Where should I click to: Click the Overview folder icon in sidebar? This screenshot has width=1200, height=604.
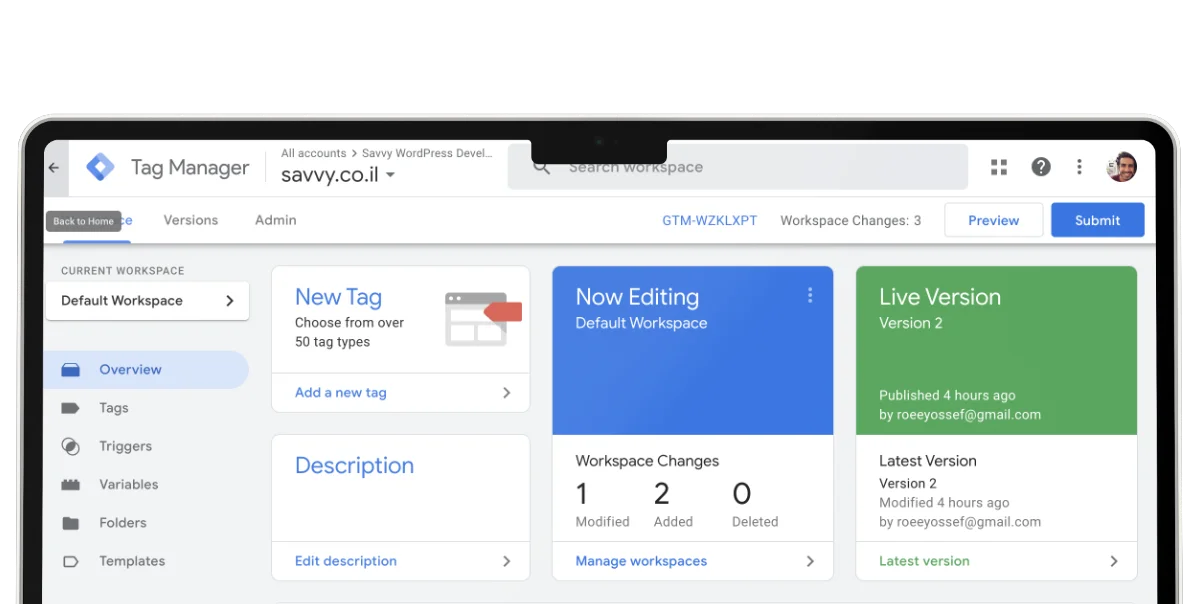click(70, 370)
